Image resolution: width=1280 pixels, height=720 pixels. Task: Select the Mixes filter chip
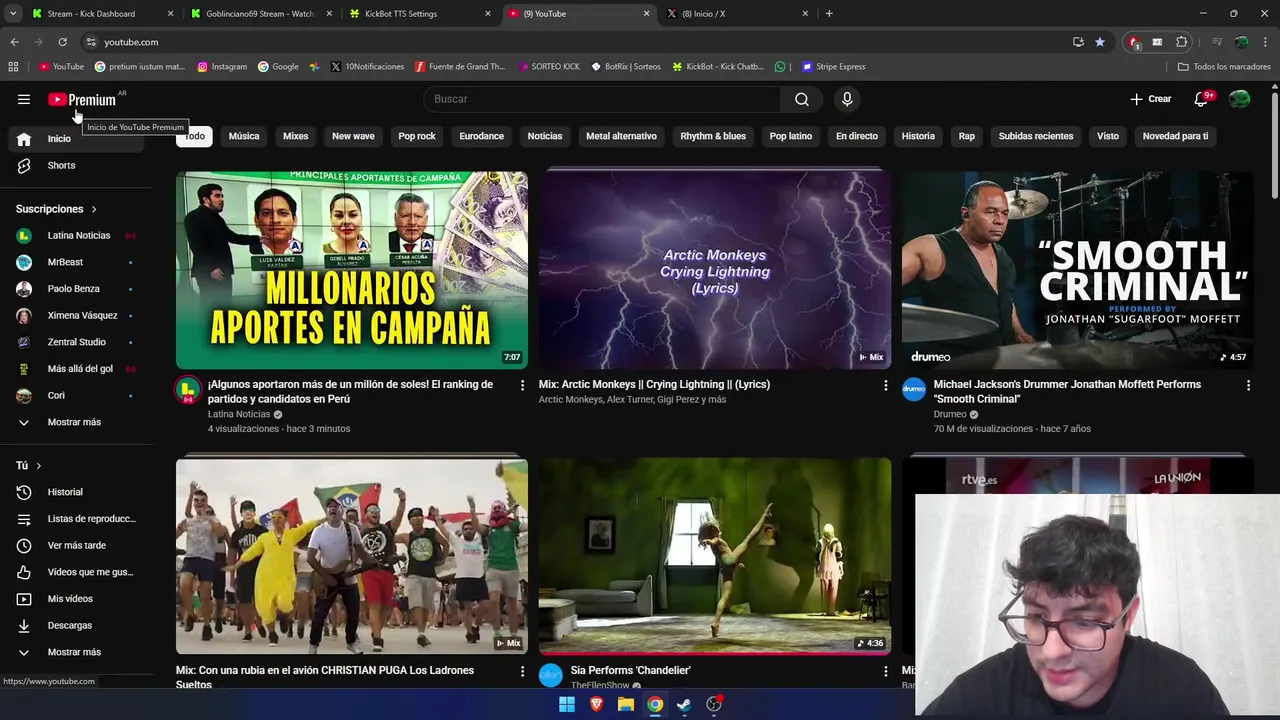296,136
